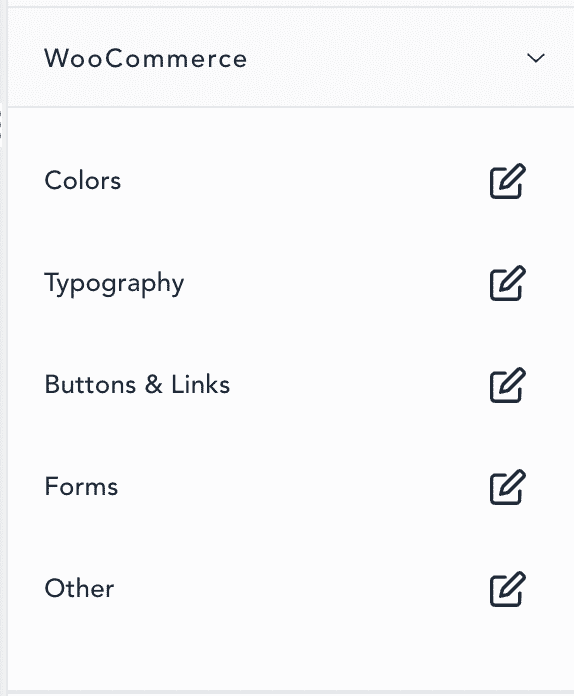Select the Forms label
This screenshot has width=574, height=696.
(81, 486)
